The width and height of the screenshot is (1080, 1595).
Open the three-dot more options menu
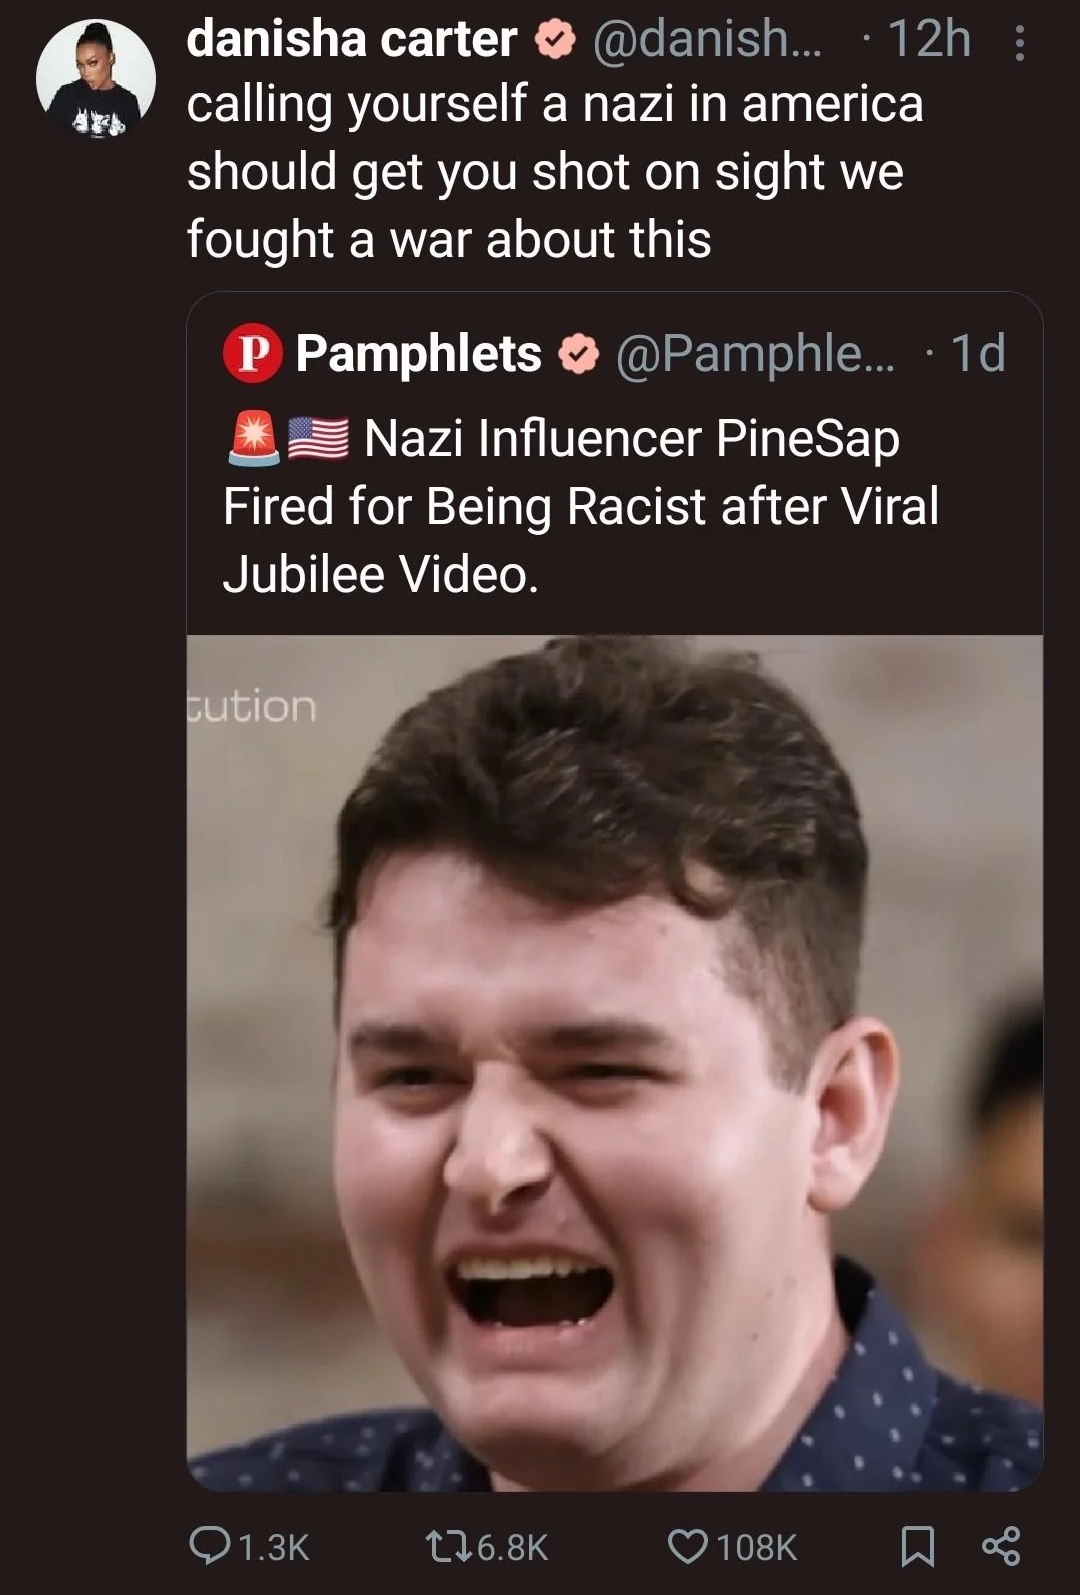pos(1019,42)
